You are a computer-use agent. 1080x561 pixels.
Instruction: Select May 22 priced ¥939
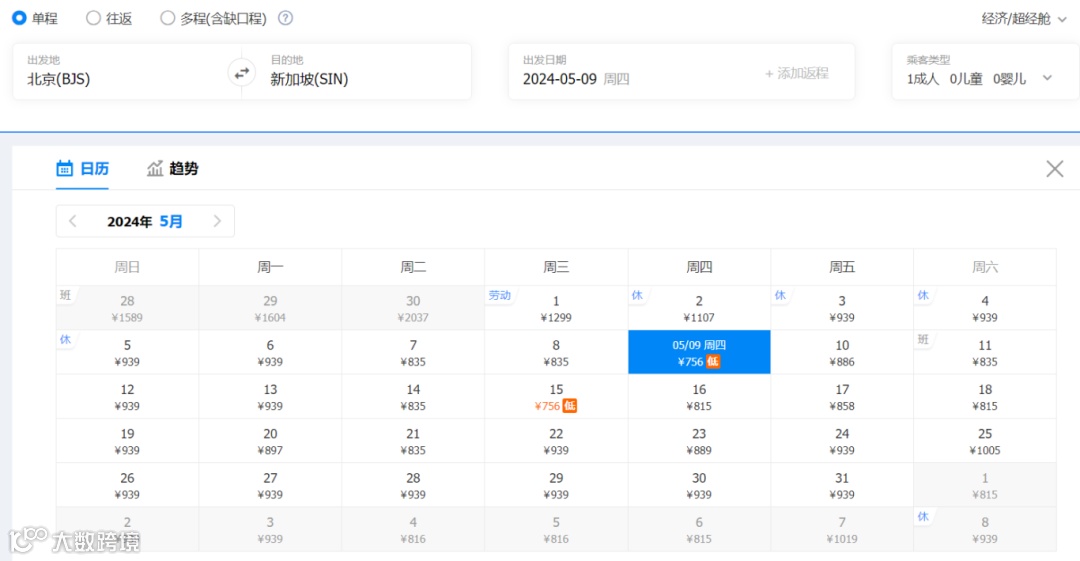(556, 441)
